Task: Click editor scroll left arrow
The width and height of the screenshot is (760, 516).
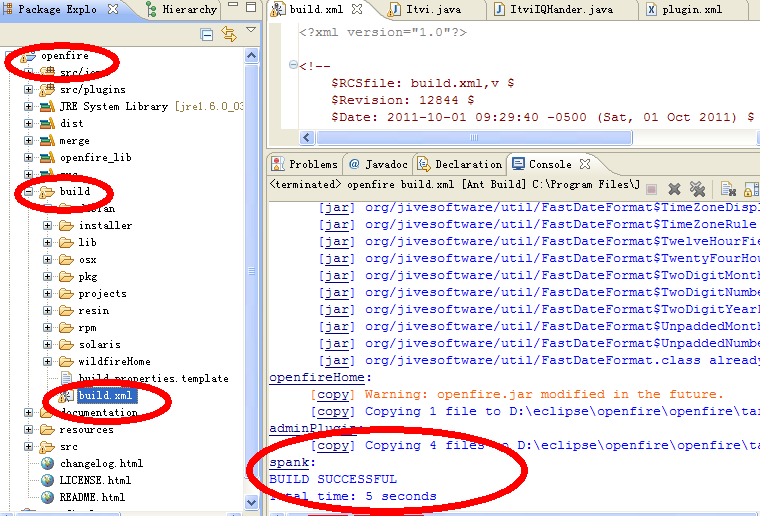Action: pos(307,138)
